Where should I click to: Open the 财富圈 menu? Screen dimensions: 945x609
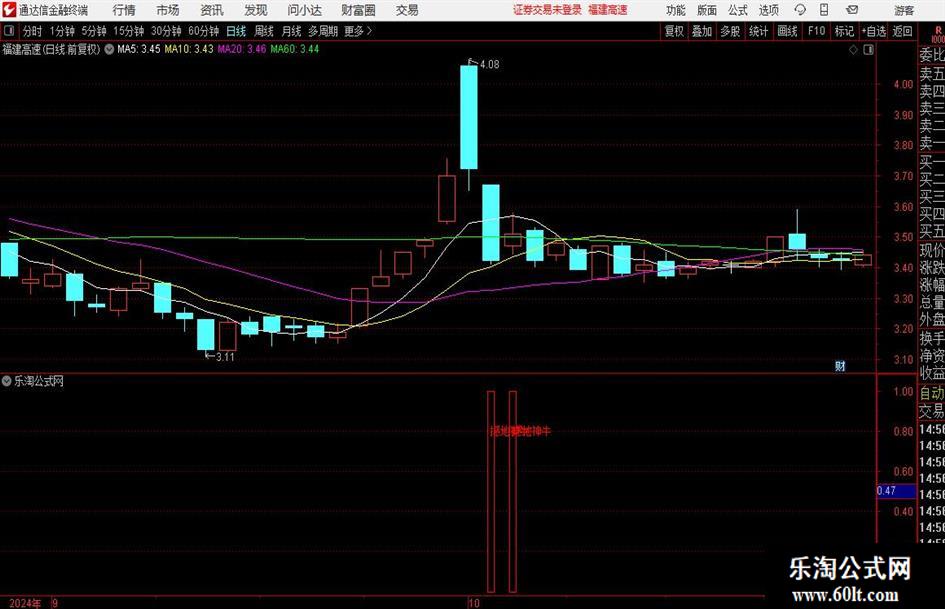pos(358,10)
